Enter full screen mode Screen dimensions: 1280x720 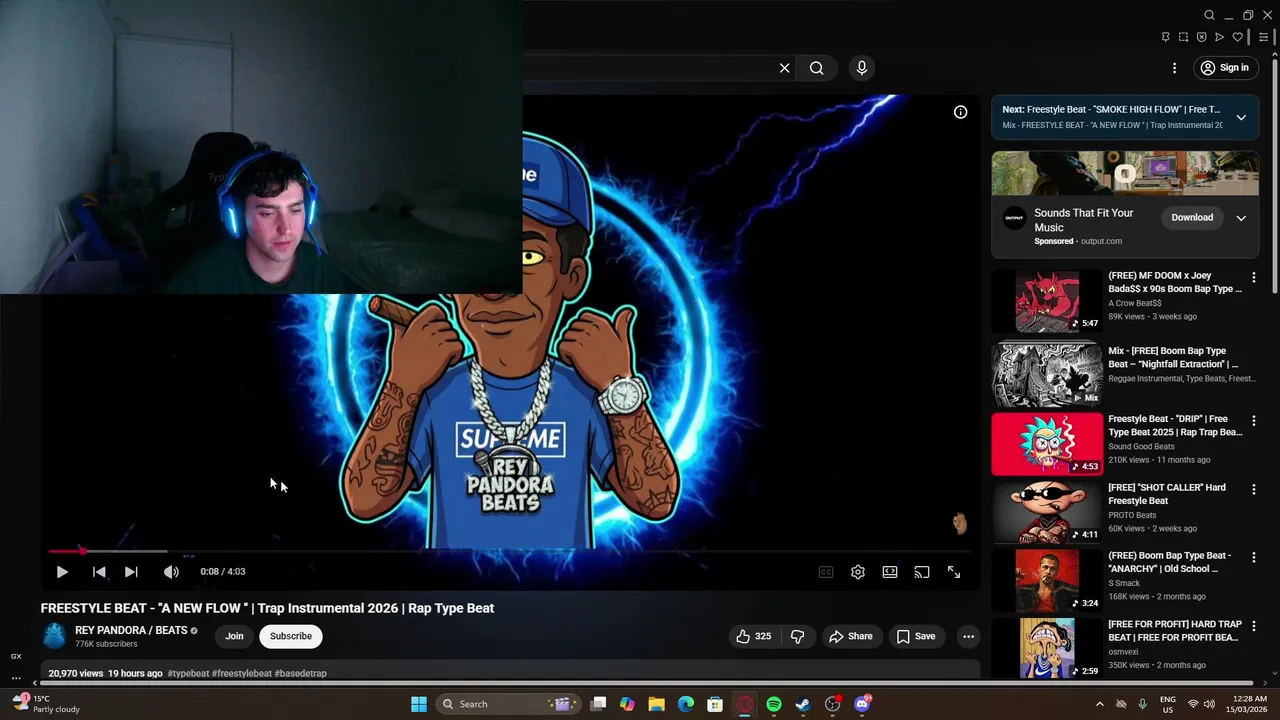[x=954, y=572]
